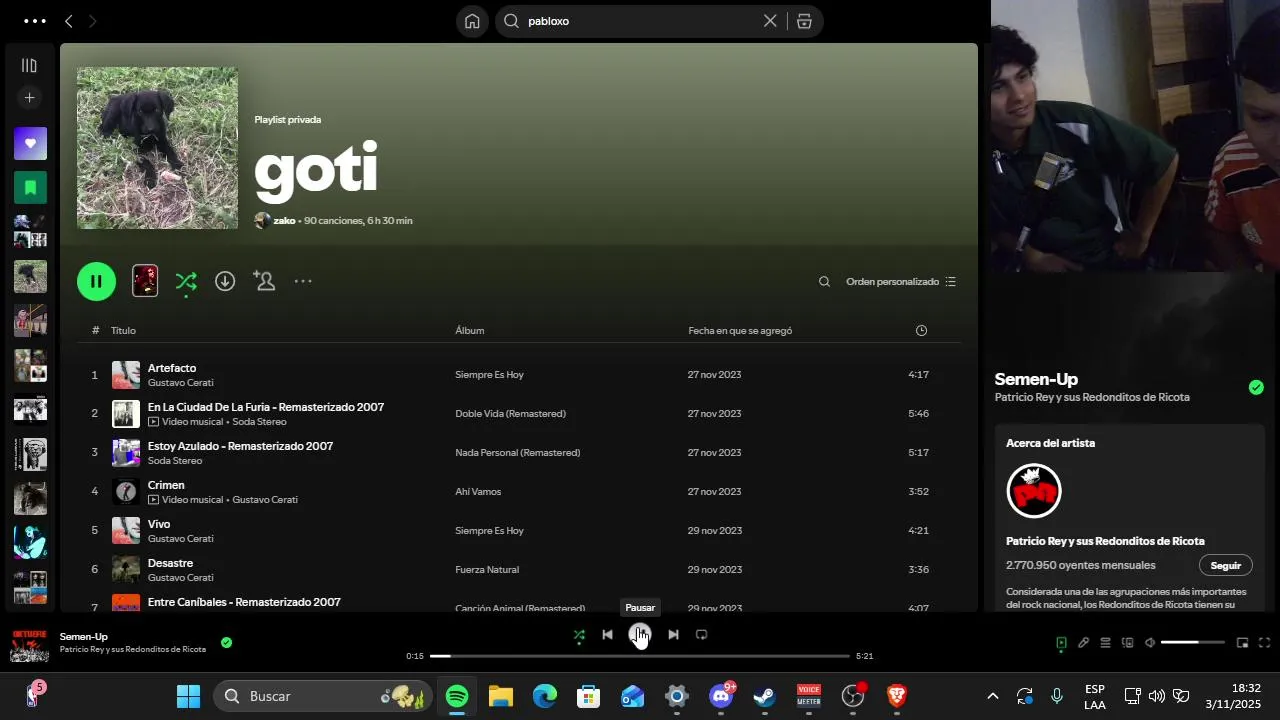Click the small album preview next to pause
The height and width of the screenshot is (720, 1280).
[x=145, y=281]
